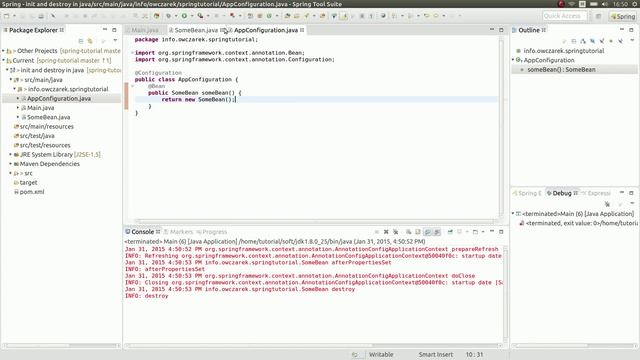Switch to Progress tab
Image resolution: width=640 pixels, height=360 pixels.
click(x=212, y=232)
